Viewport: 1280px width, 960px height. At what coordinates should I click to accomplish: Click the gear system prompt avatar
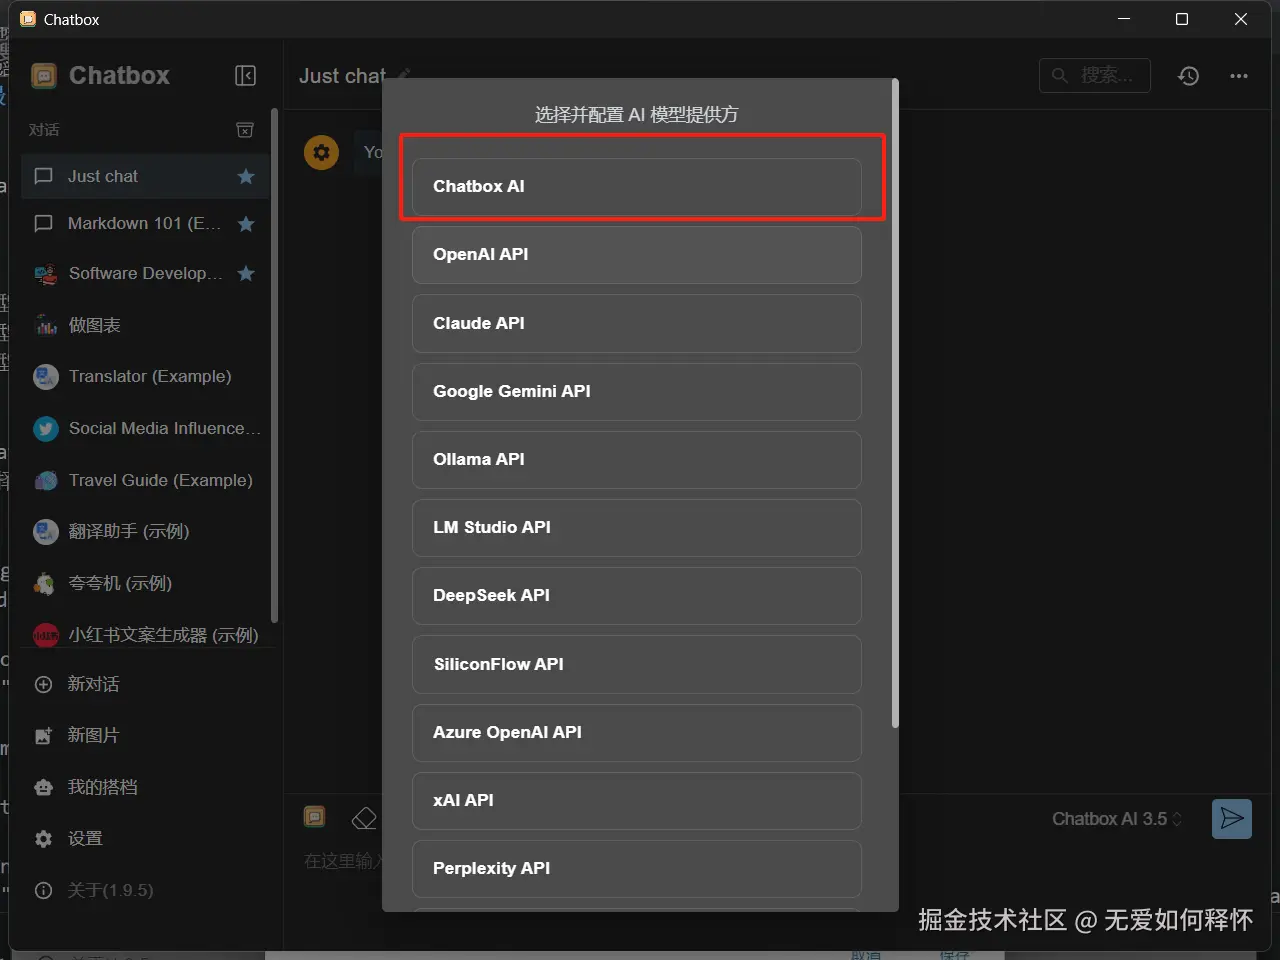click(x=321, y=153)
